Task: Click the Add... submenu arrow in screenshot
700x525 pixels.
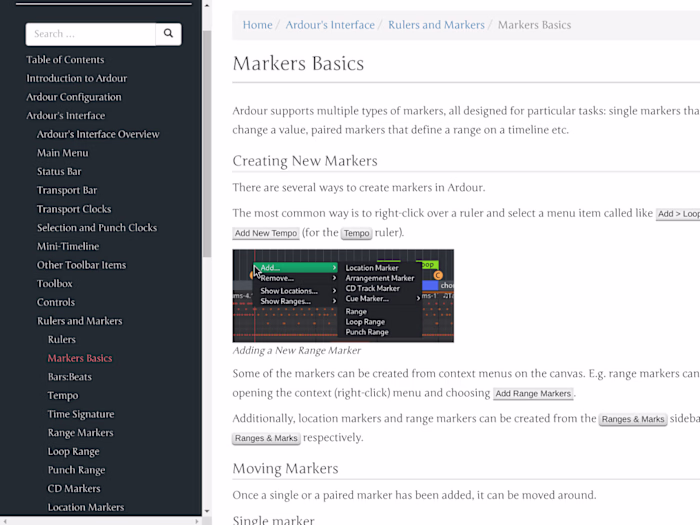Action: click(x=334, y=267)
